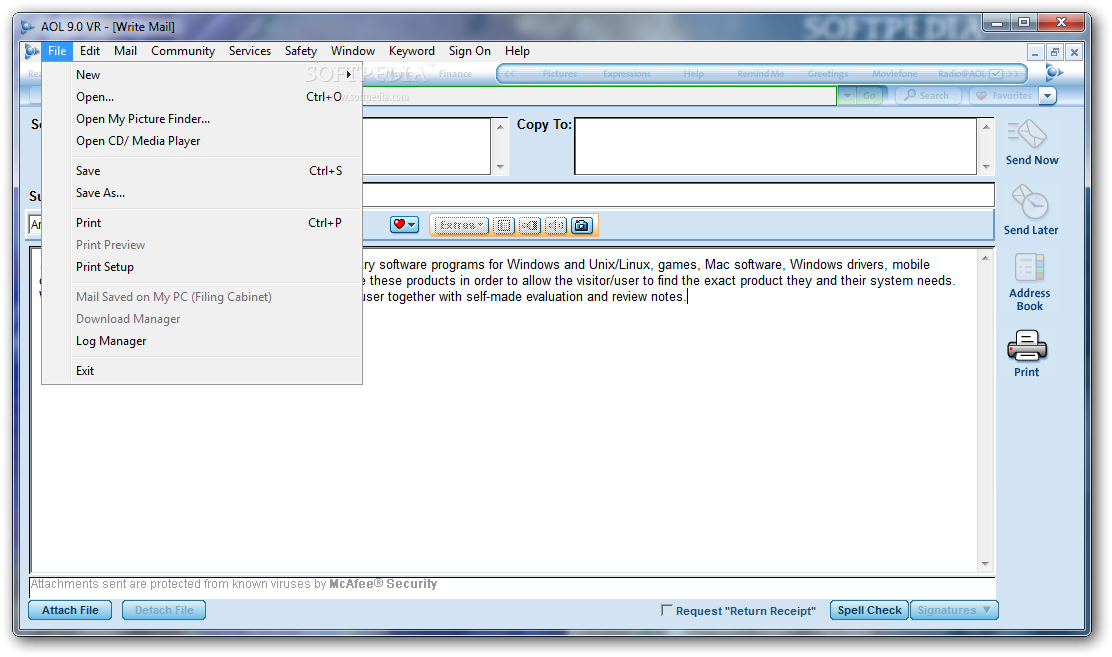Open the Mail menu
Screen dimensions: 1112x657
pos(126,51)
